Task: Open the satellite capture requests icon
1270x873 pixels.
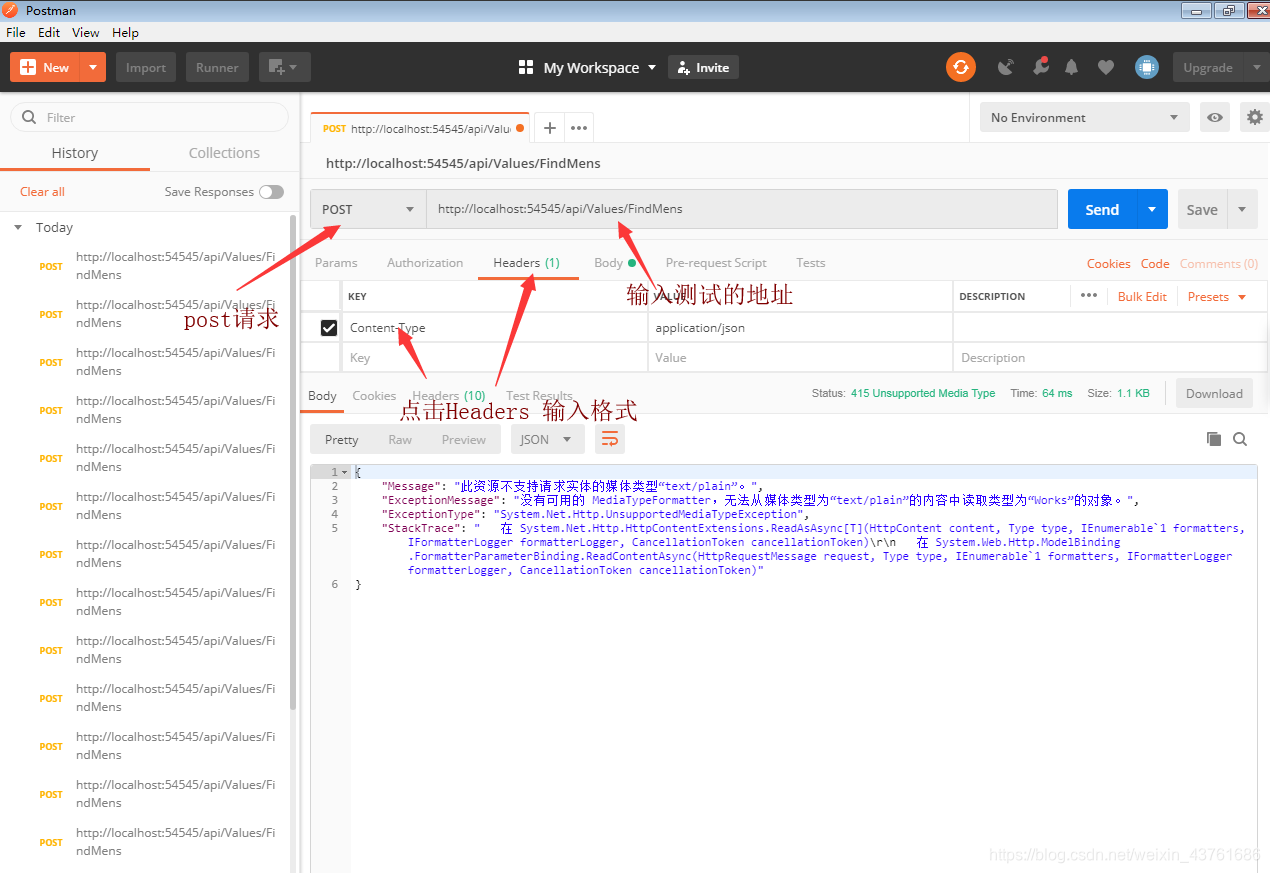Action: pos(1006,67)
